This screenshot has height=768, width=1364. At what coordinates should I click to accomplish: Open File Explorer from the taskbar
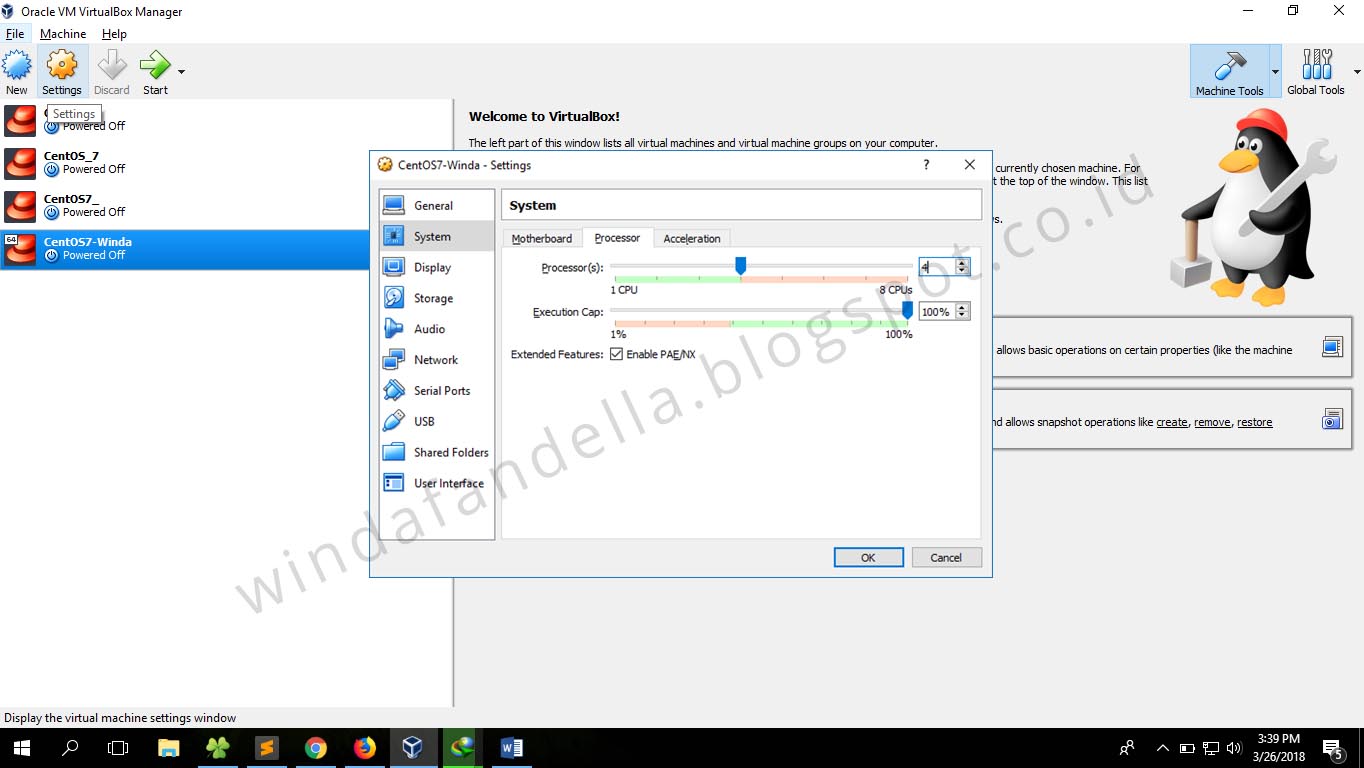(x=168, y=748)
